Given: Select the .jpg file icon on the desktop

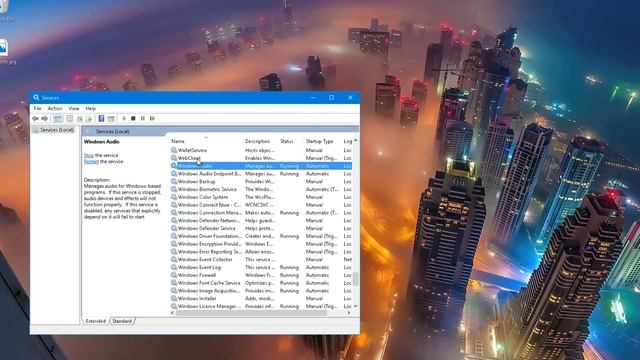Looking at the screenshot, I should (3, 48).
